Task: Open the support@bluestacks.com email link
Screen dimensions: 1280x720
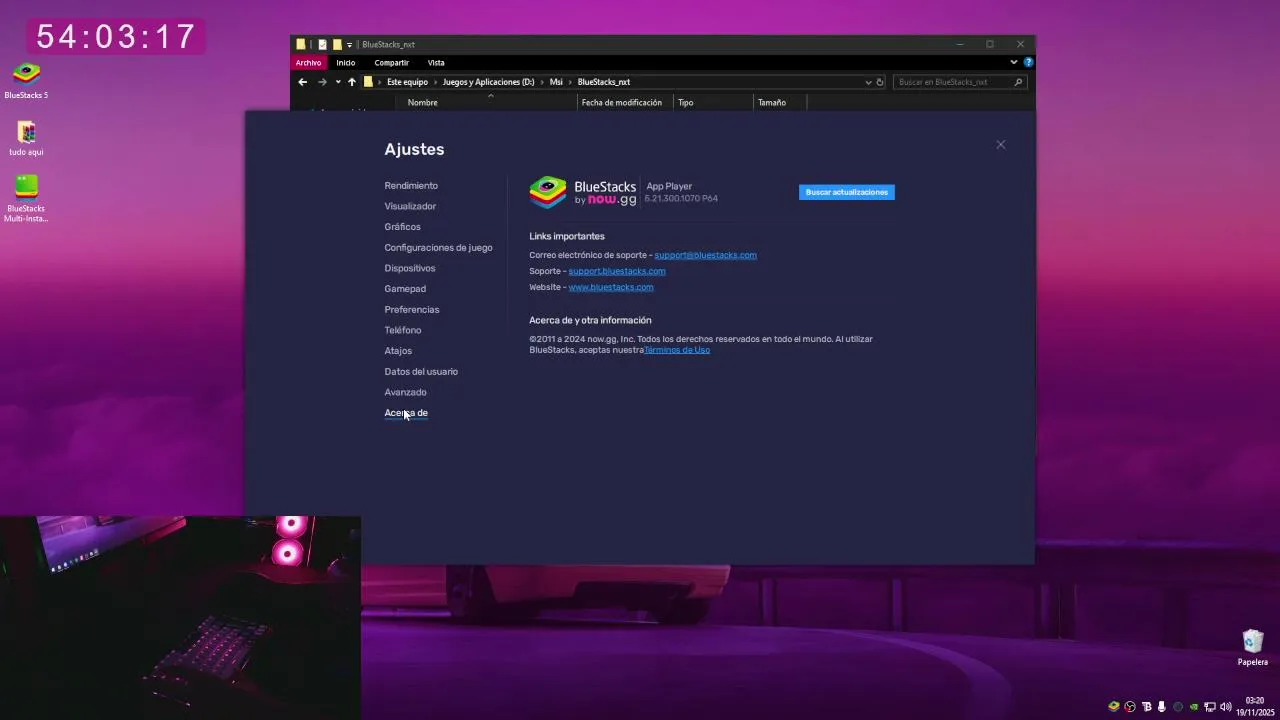Action: 705,255
